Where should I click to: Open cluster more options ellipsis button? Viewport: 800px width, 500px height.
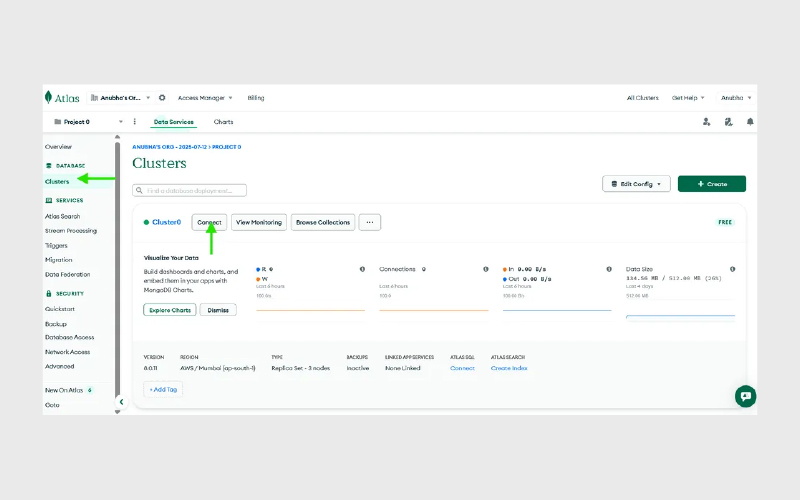tap(369, 222)
